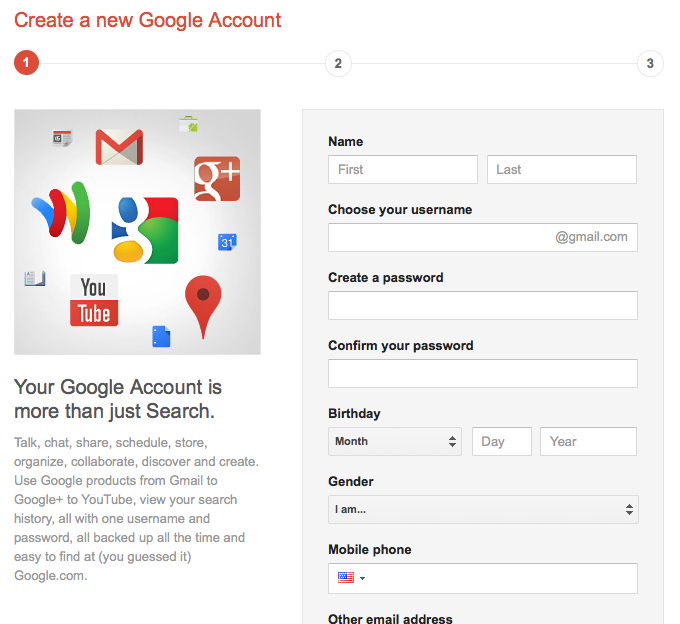Click the 'Birthday' label

pyautogui.click(x=354, y=413)
